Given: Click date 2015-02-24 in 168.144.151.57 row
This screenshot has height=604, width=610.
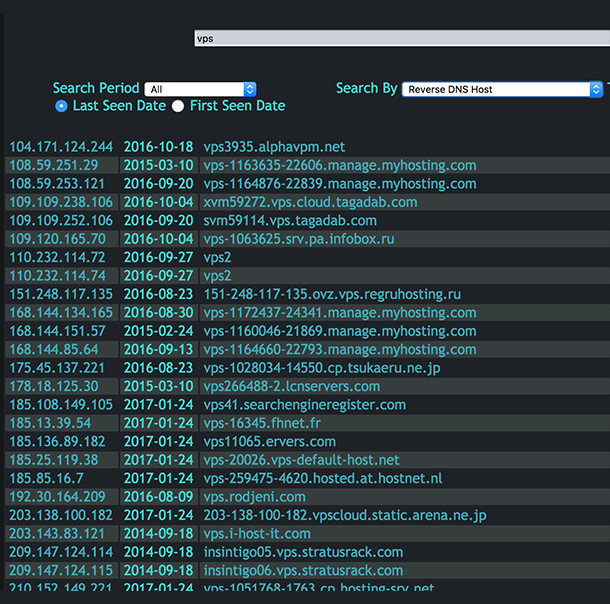Looking at the screenshot, I should pyautogui.click(x=158, y=331).
